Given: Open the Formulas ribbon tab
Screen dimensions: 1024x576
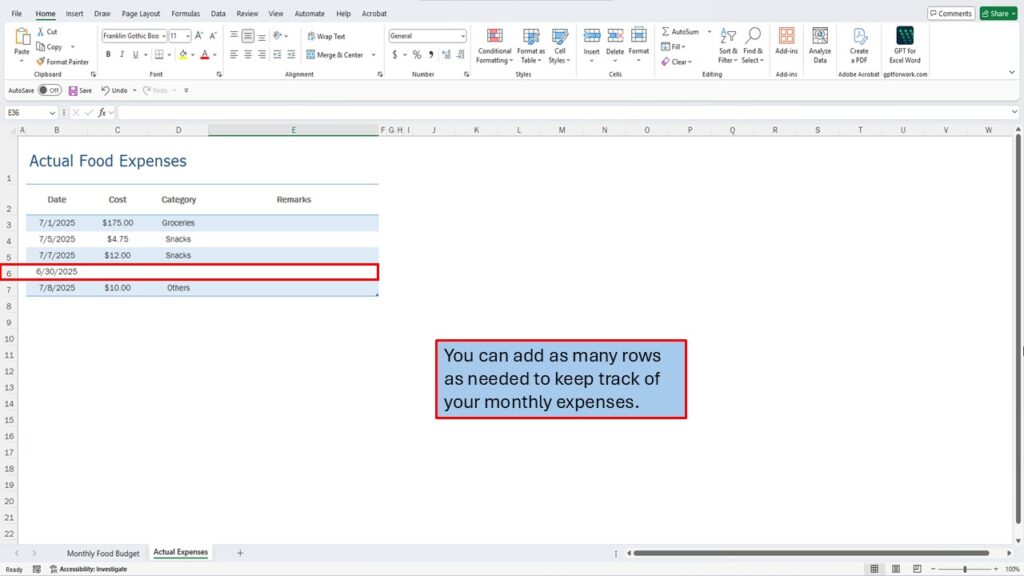Looking at the screenshot, I should [x=185, y=14].
